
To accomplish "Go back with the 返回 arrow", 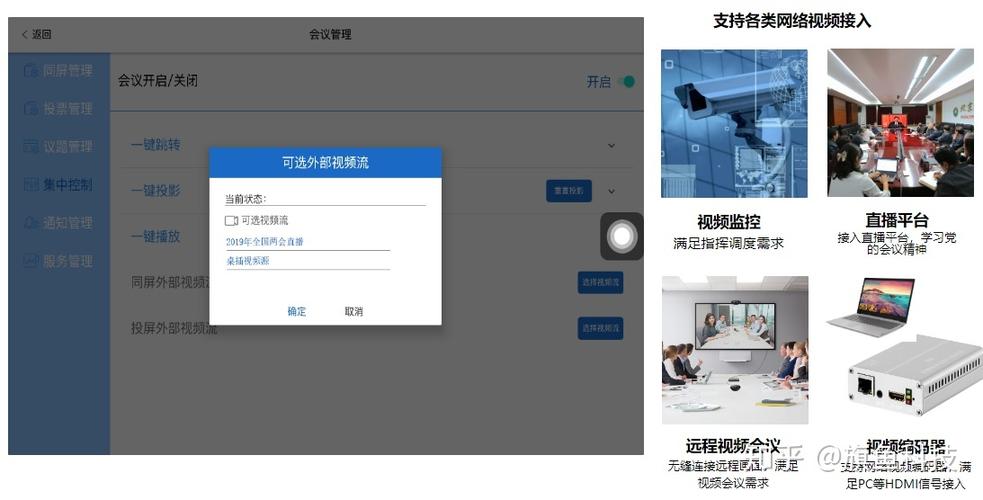I will (36, 34).
